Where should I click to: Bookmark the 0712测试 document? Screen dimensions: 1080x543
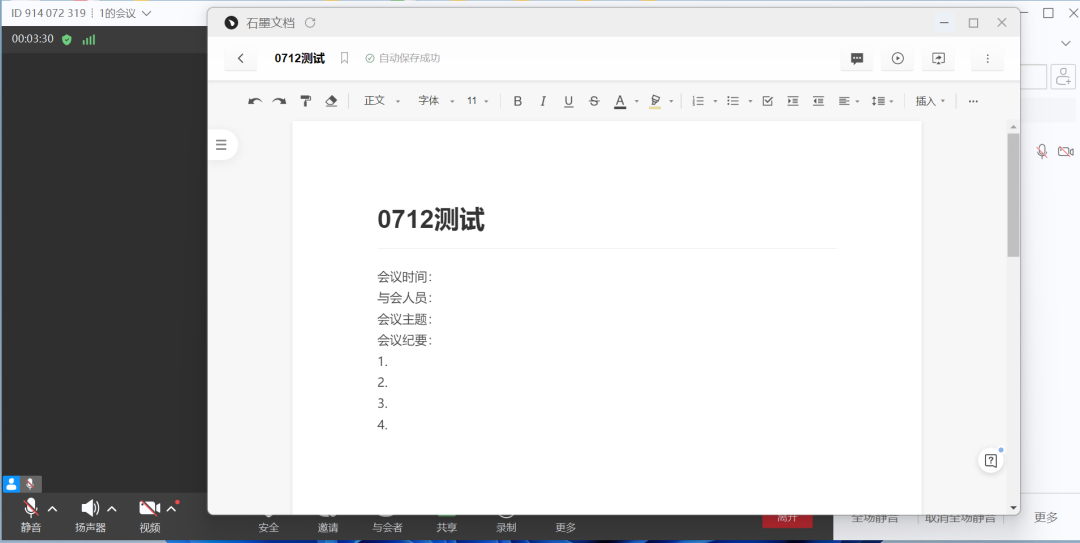(344, 58)
